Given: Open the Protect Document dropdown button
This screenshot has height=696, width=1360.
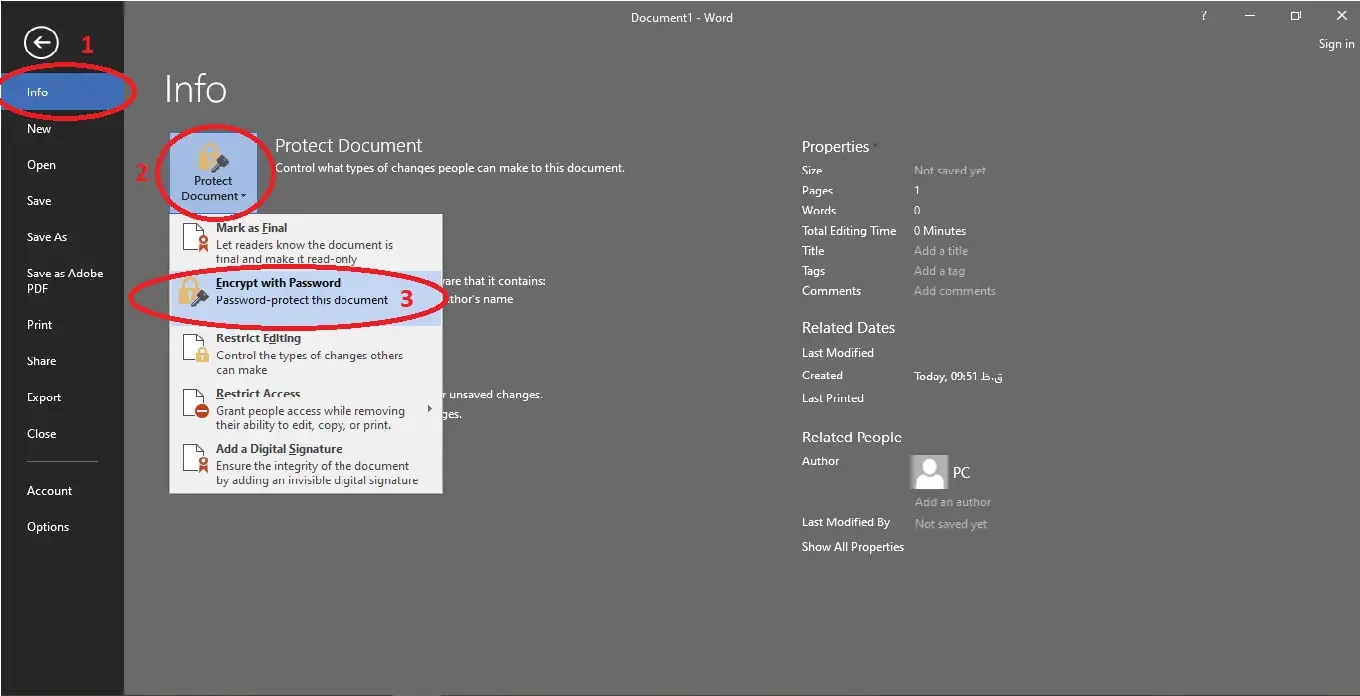Looking at the screenshot, I should (213, 173).
